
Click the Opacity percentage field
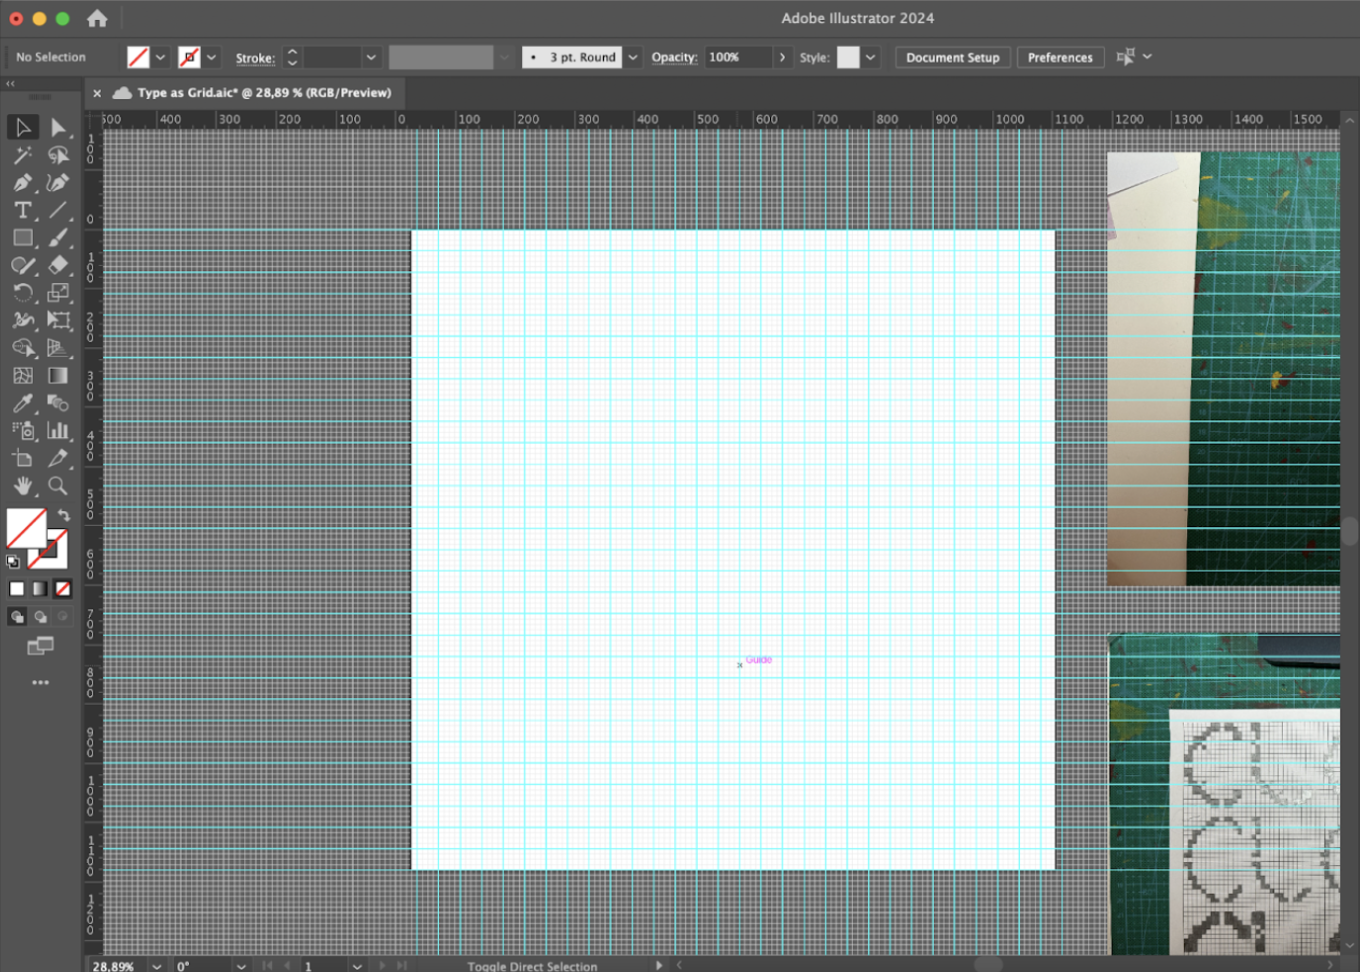point(737,57)
